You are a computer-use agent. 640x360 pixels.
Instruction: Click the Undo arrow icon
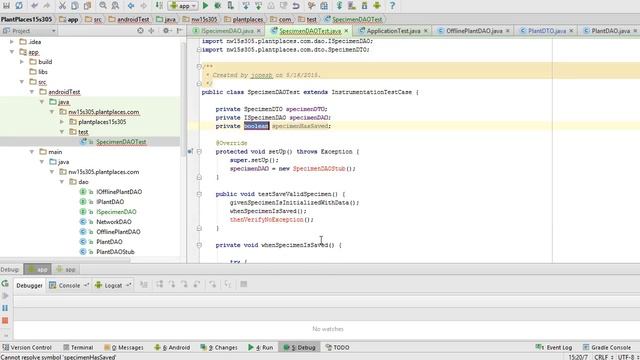(34, 5)
